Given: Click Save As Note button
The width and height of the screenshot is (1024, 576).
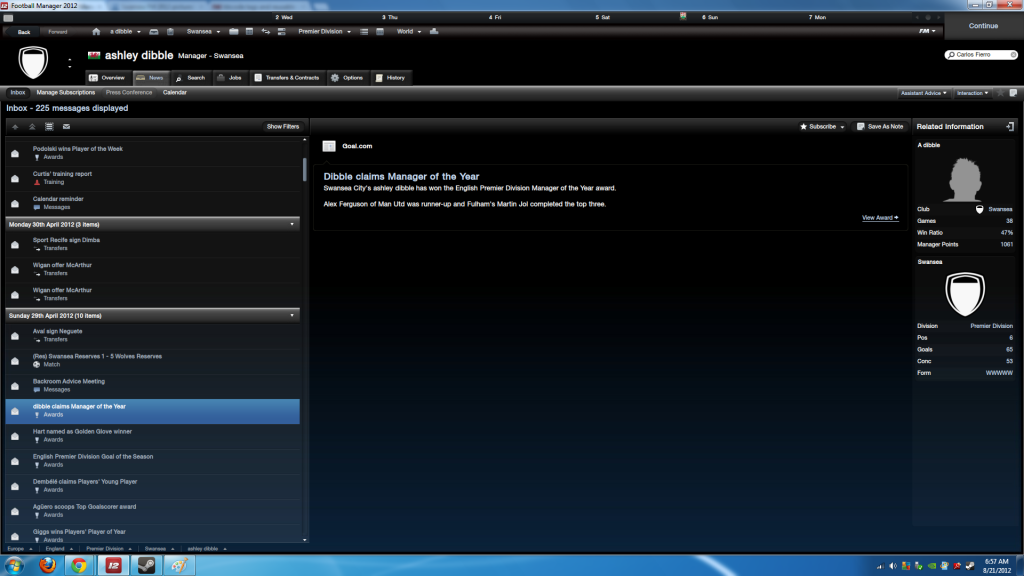Looking at the screenshot, I should click(x=880, y=127).
